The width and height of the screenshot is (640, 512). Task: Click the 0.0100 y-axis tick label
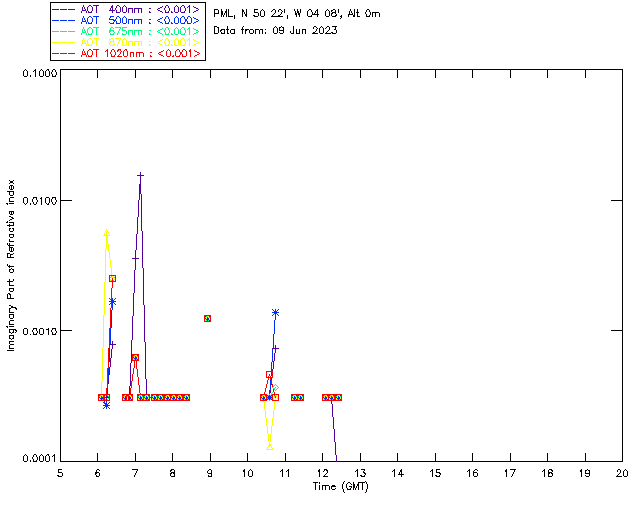(39, 201)
